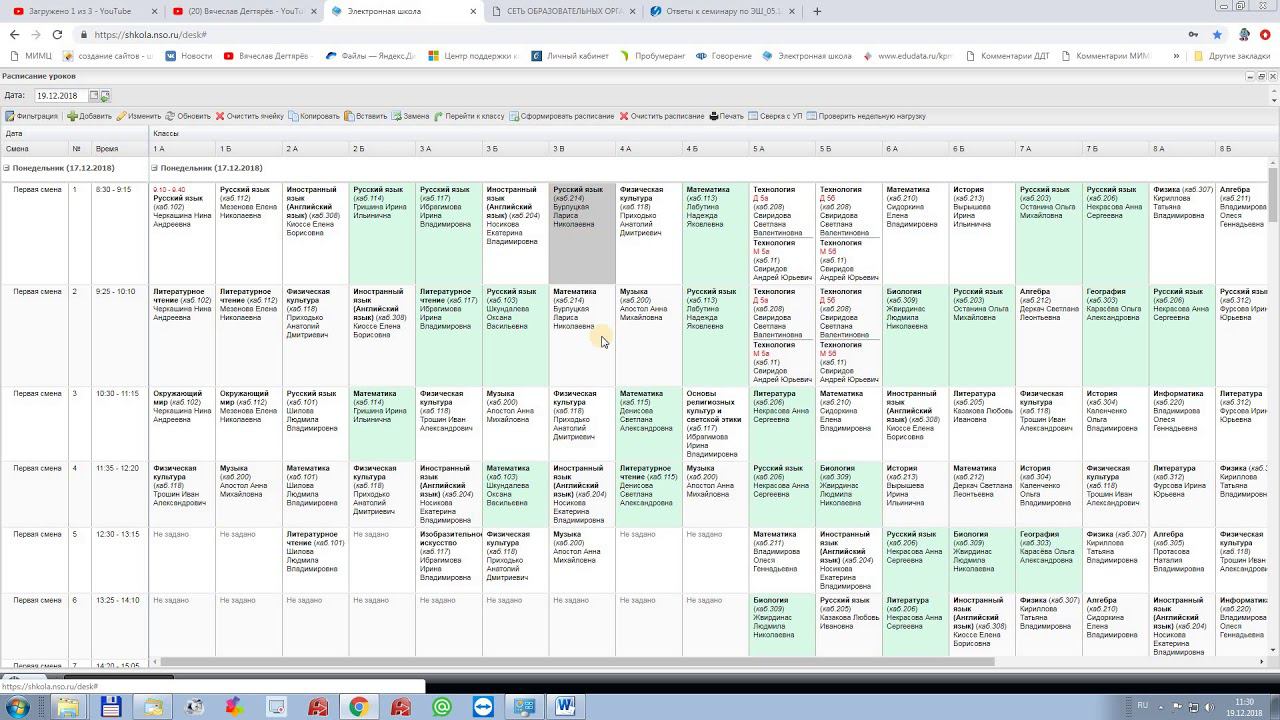Open the МИМЦ bookmark
This screenshot has height=720, width=1280.
click(30, 56)
